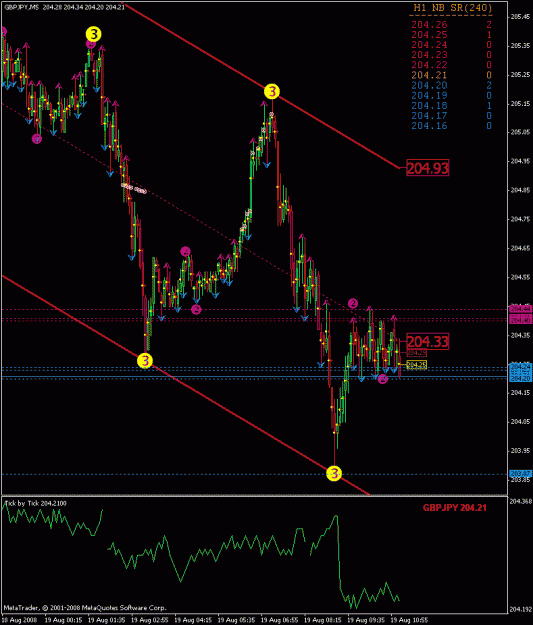Click the 204.95 price axis value

click(x=521, y=161)
